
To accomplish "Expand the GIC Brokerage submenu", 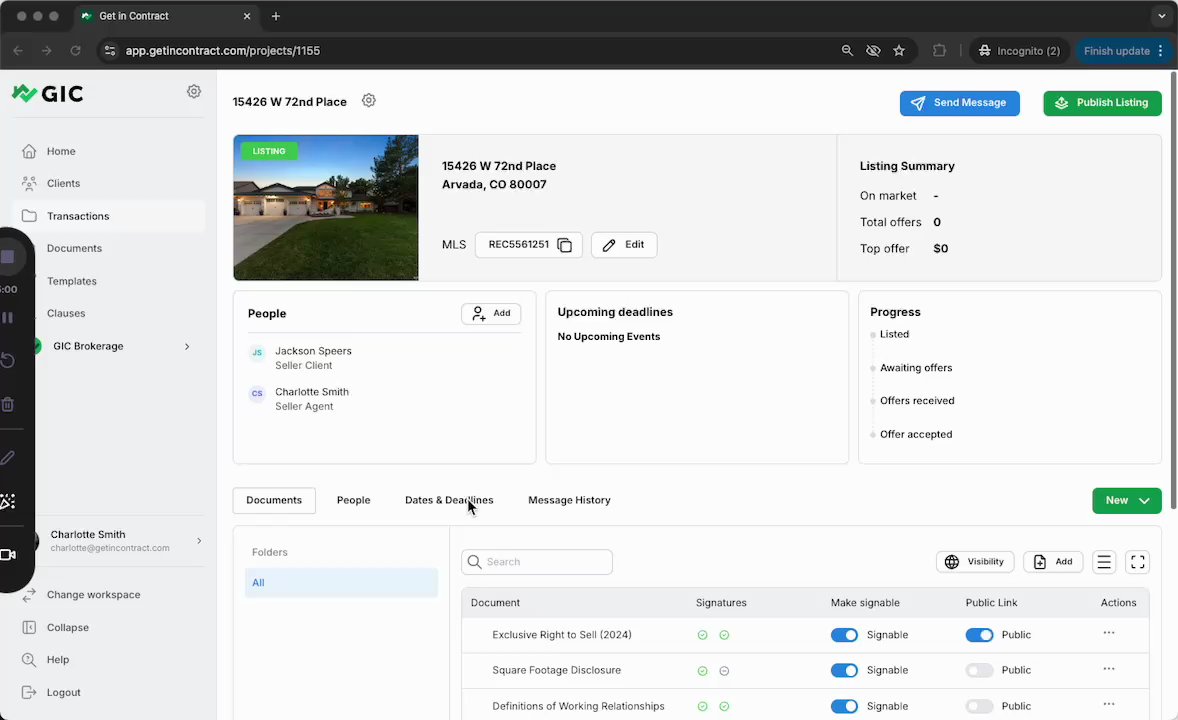I will tap(187, 346).
